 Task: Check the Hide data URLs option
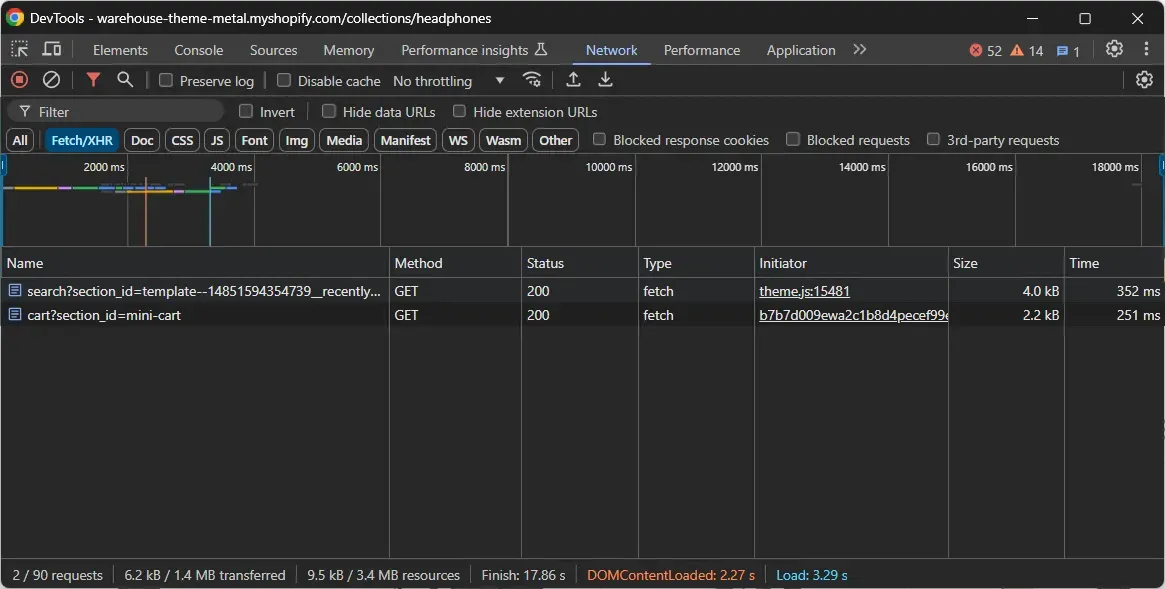click(329, 111)
